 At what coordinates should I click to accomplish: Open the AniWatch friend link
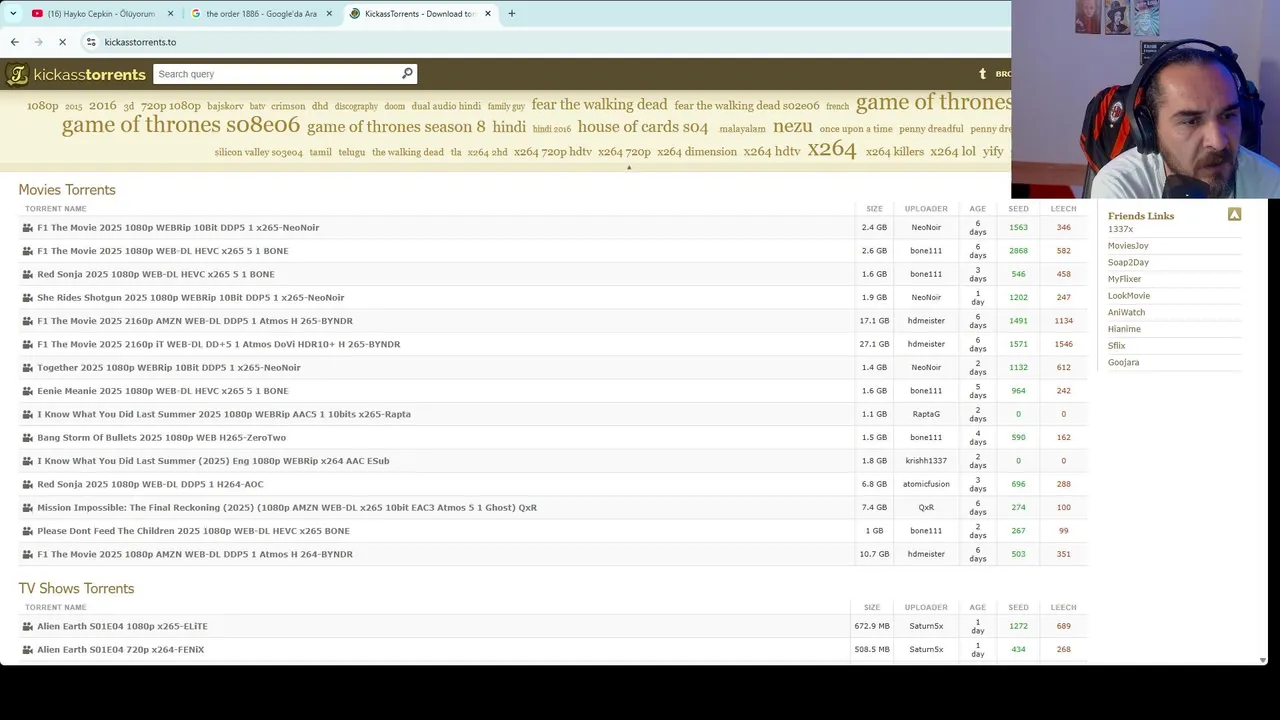pyautogui.click(x=1126, y=313)
